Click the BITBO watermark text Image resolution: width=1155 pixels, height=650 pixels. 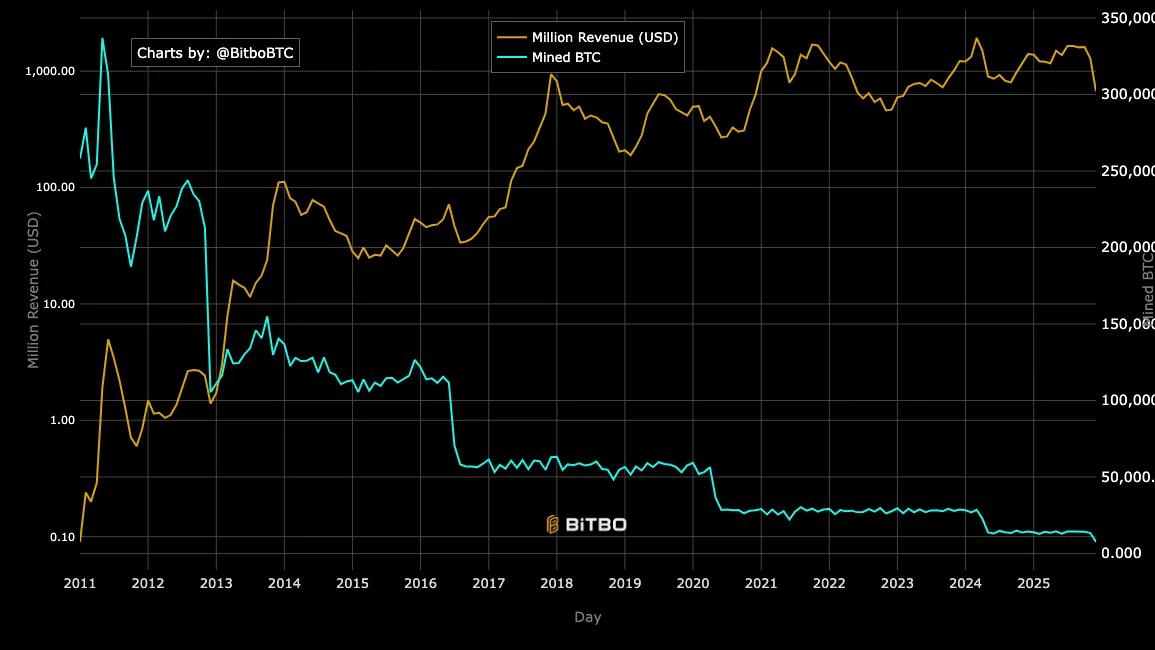tap(596, 524)
